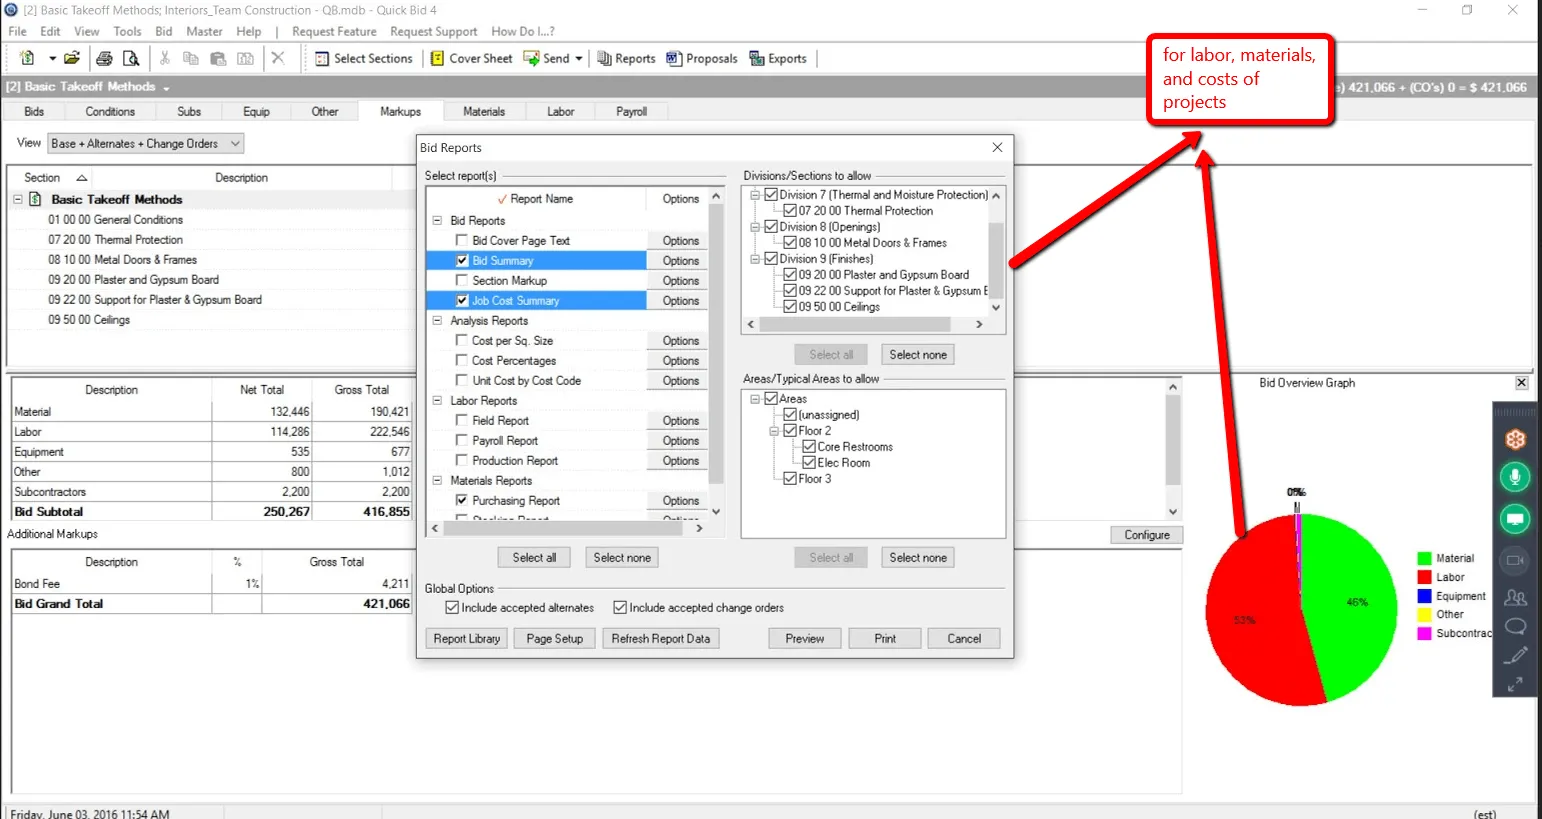Select 09 50 00 Ceilings section row
Screen dimensions: 1542x819
point(89,320)
